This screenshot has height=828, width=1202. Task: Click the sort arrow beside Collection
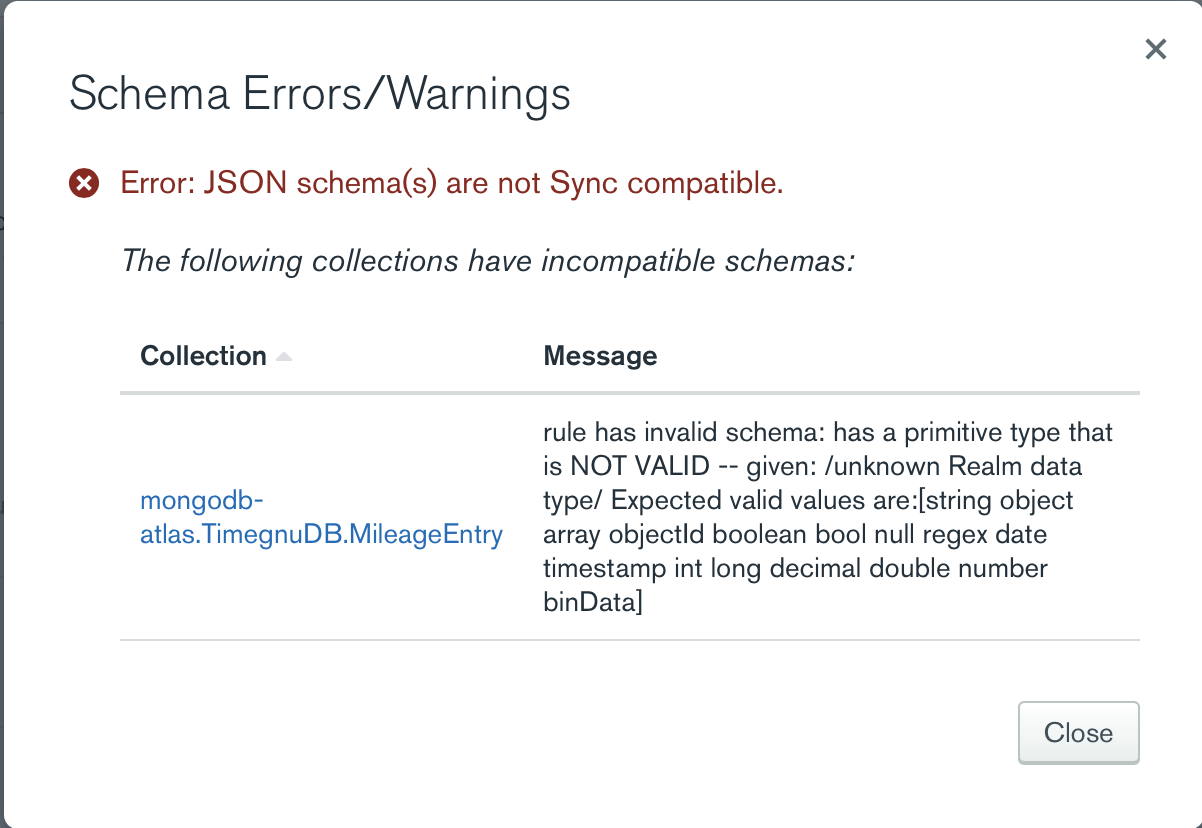coord(284,357)
